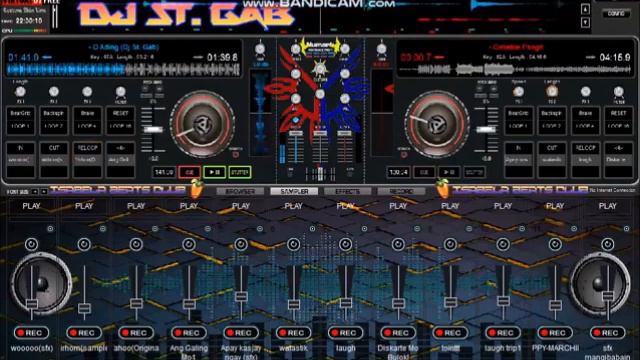This screenshot has width=640, height=360.
Task: Click loop-mode icon above sfx mangibabain sample
Action: tap(607, 244)
